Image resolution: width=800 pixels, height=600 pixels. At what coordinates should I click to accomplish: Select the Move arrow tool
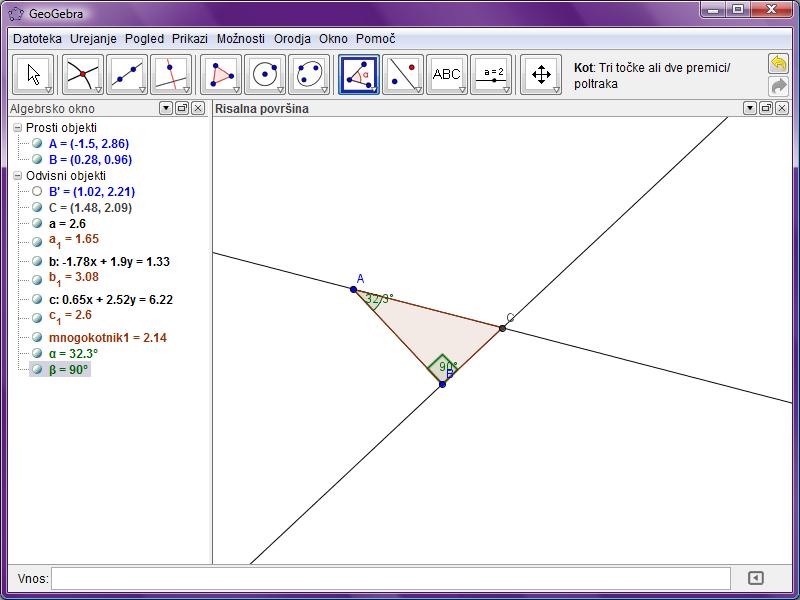coord(34,74)
